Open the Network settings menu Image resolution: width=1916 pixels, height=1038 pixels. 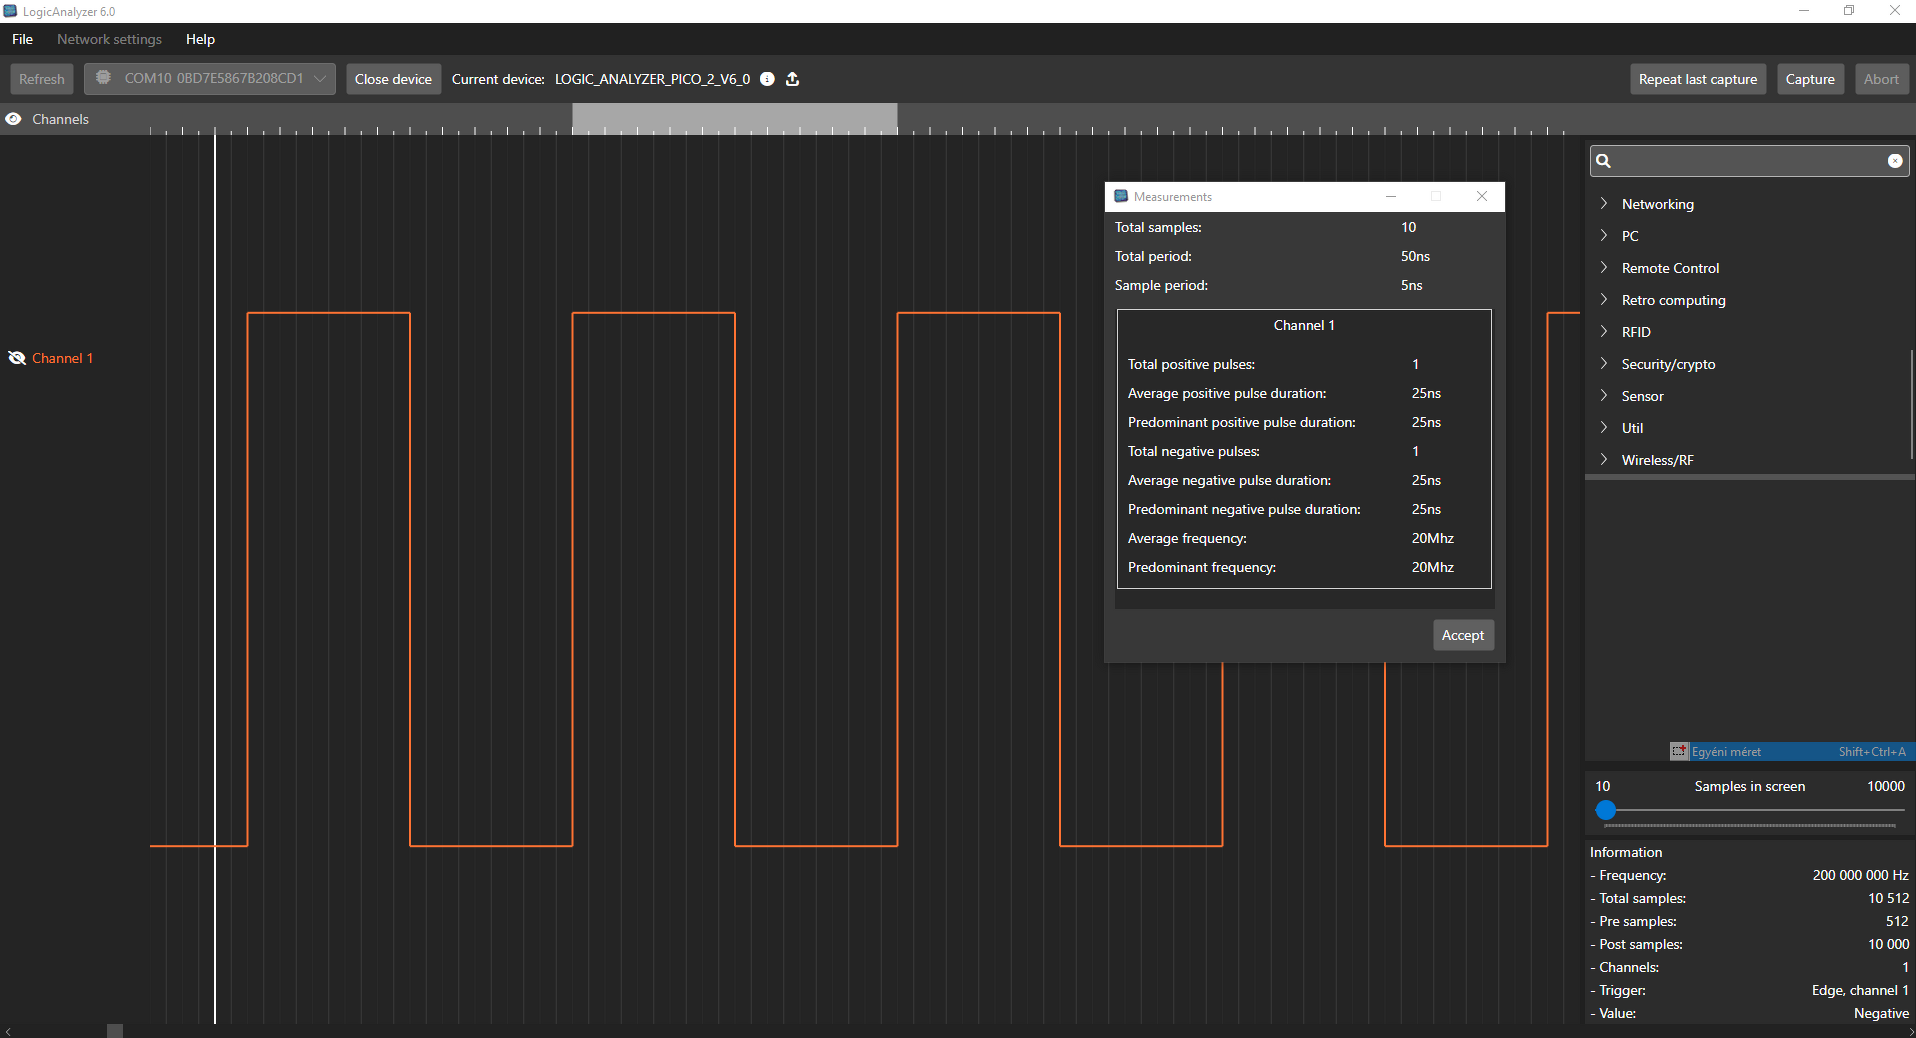109,39
